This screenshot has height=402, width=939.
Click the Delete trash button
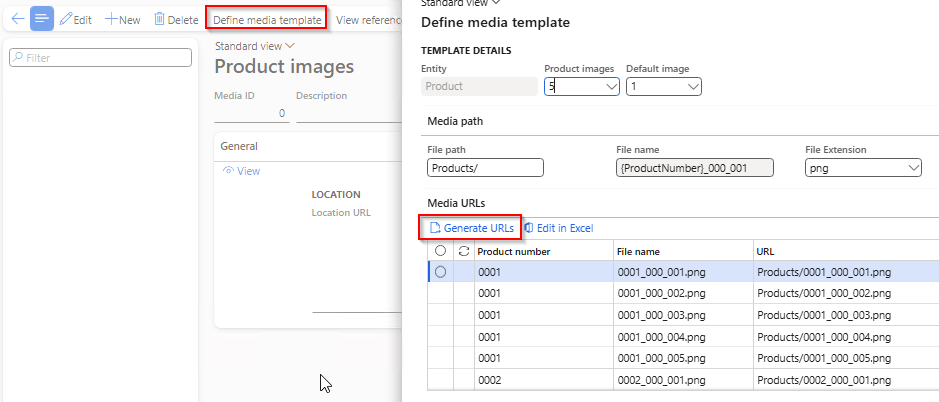coord(176,20)
